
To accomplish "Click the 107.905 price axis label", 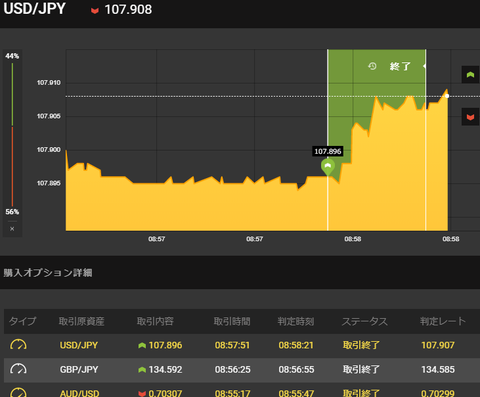I will (x=49, y=116).
